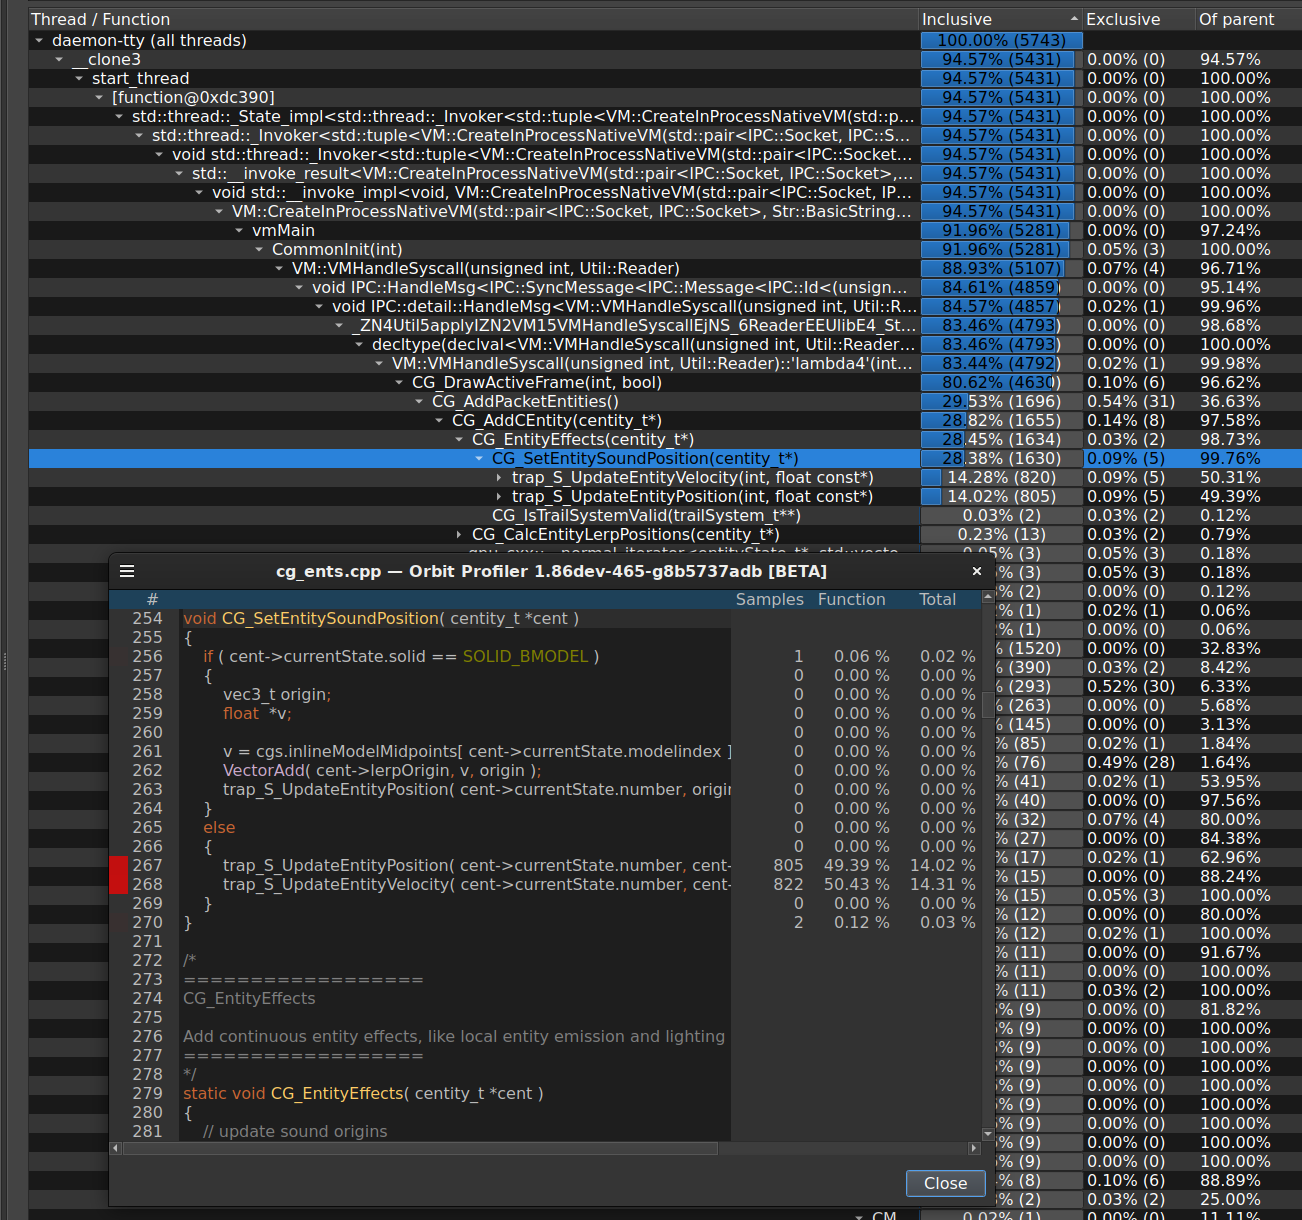The height and width of the screenshot is (1220, 1302).
Task: Click the Function column header in code view
Action: 851,600
